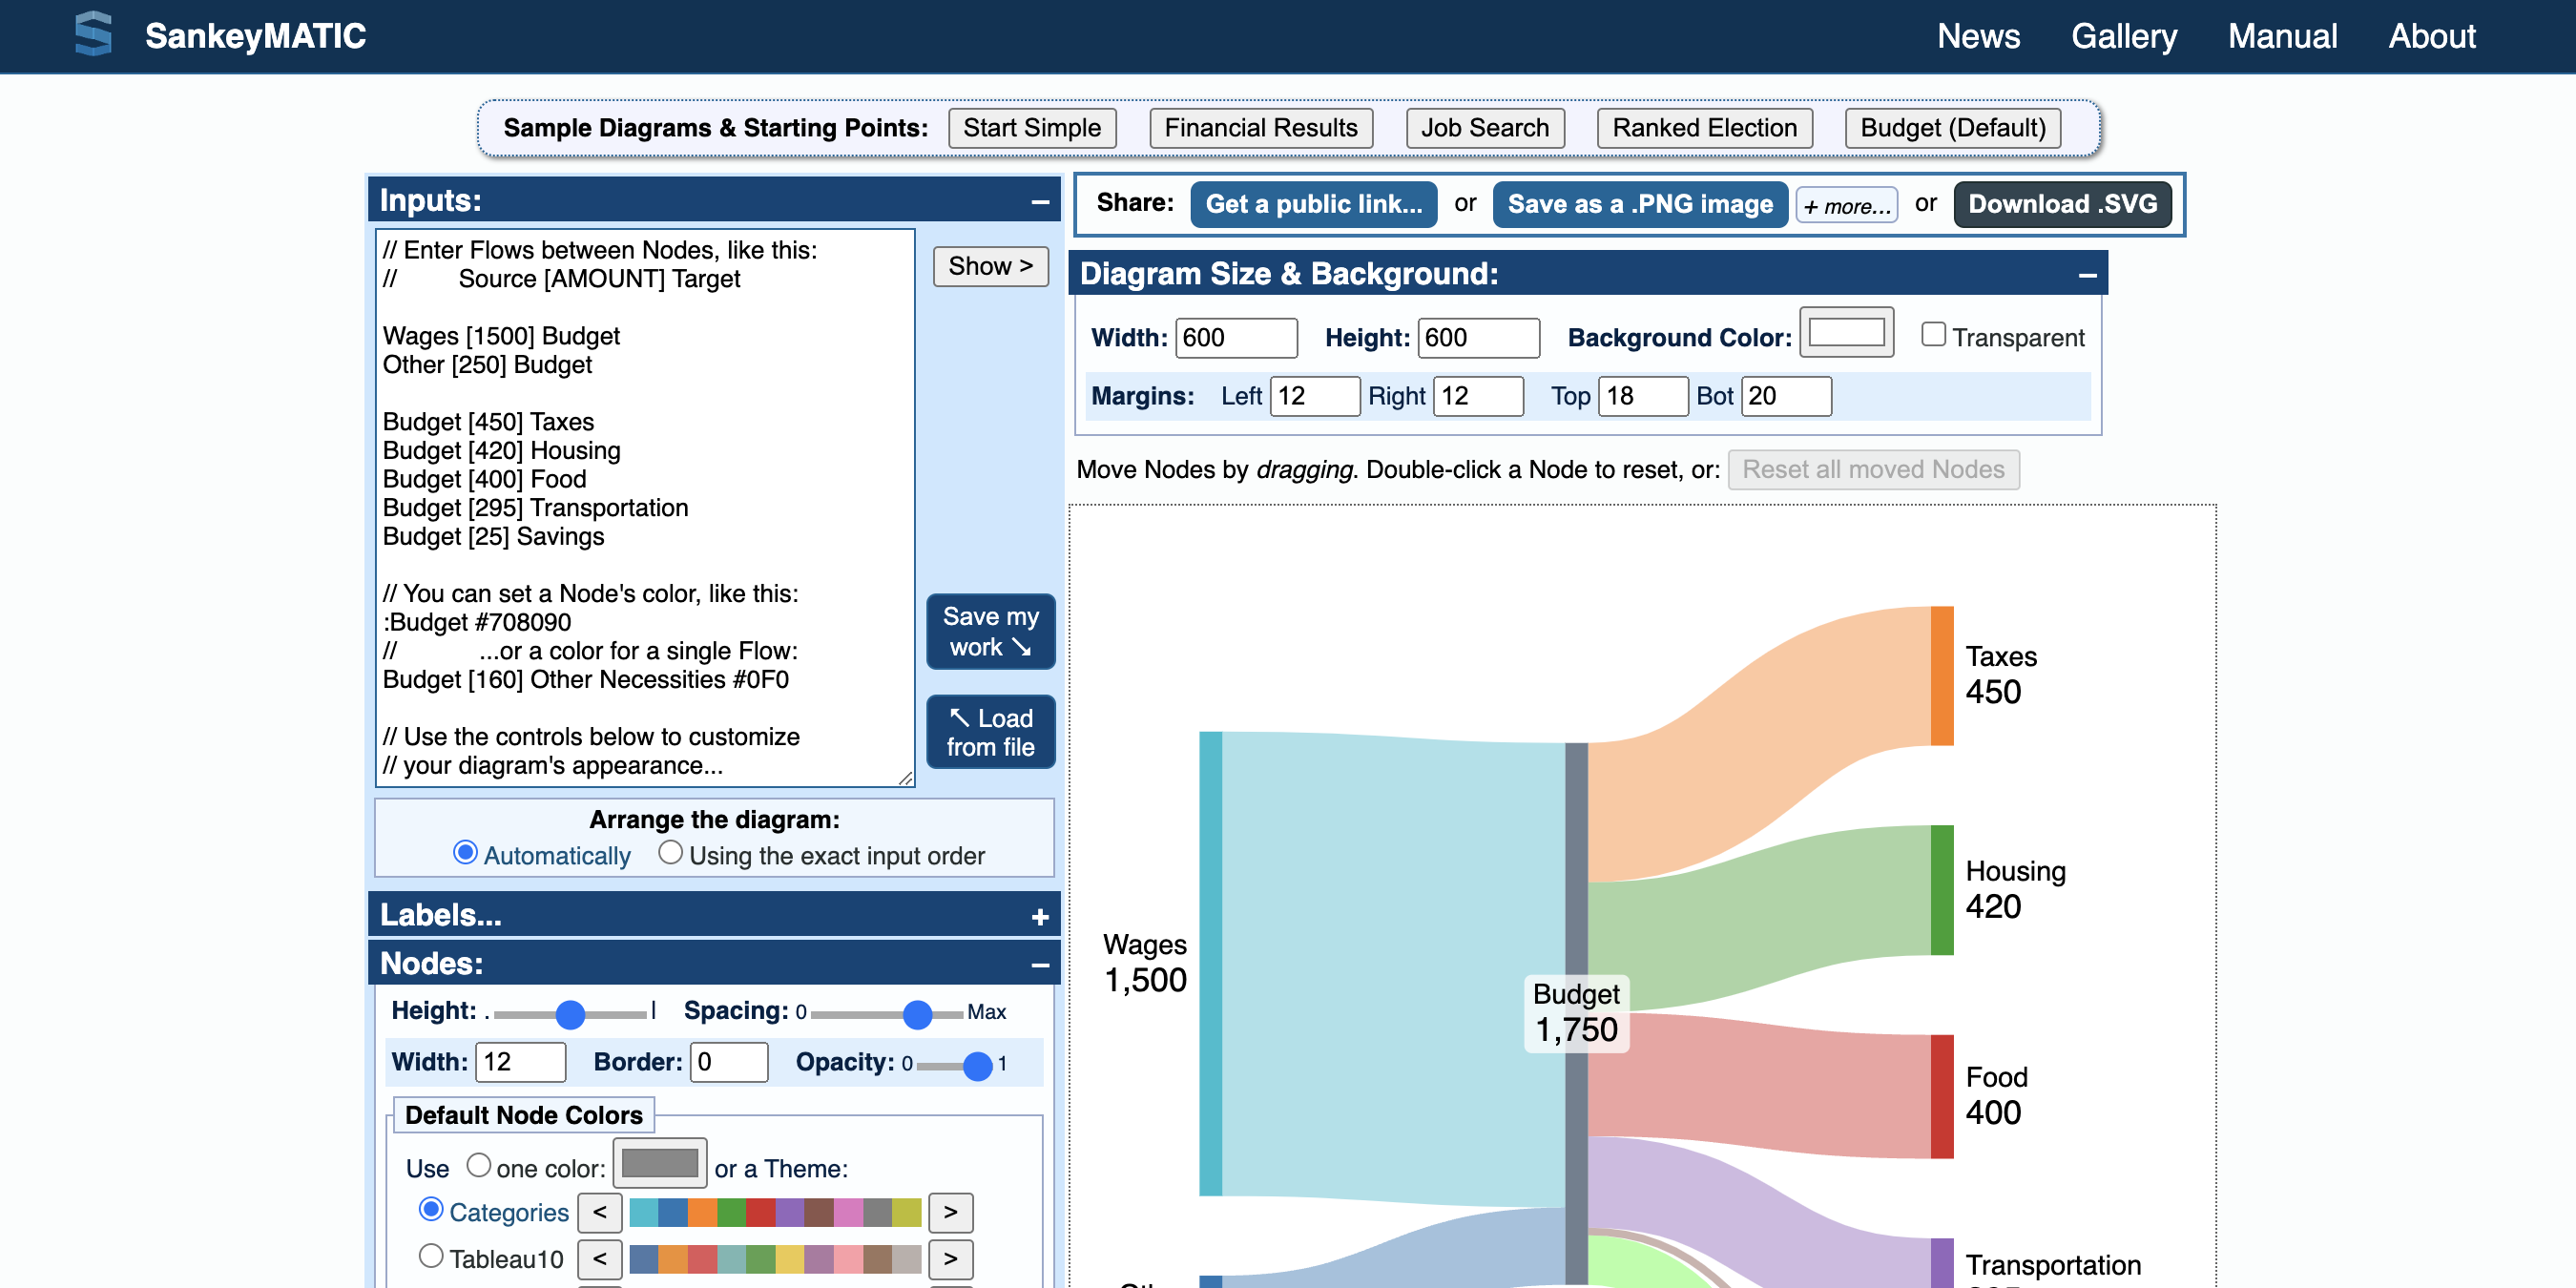Click the Bot margin field
The height and width of the screenshot is (1288, 2576).
1786,396
